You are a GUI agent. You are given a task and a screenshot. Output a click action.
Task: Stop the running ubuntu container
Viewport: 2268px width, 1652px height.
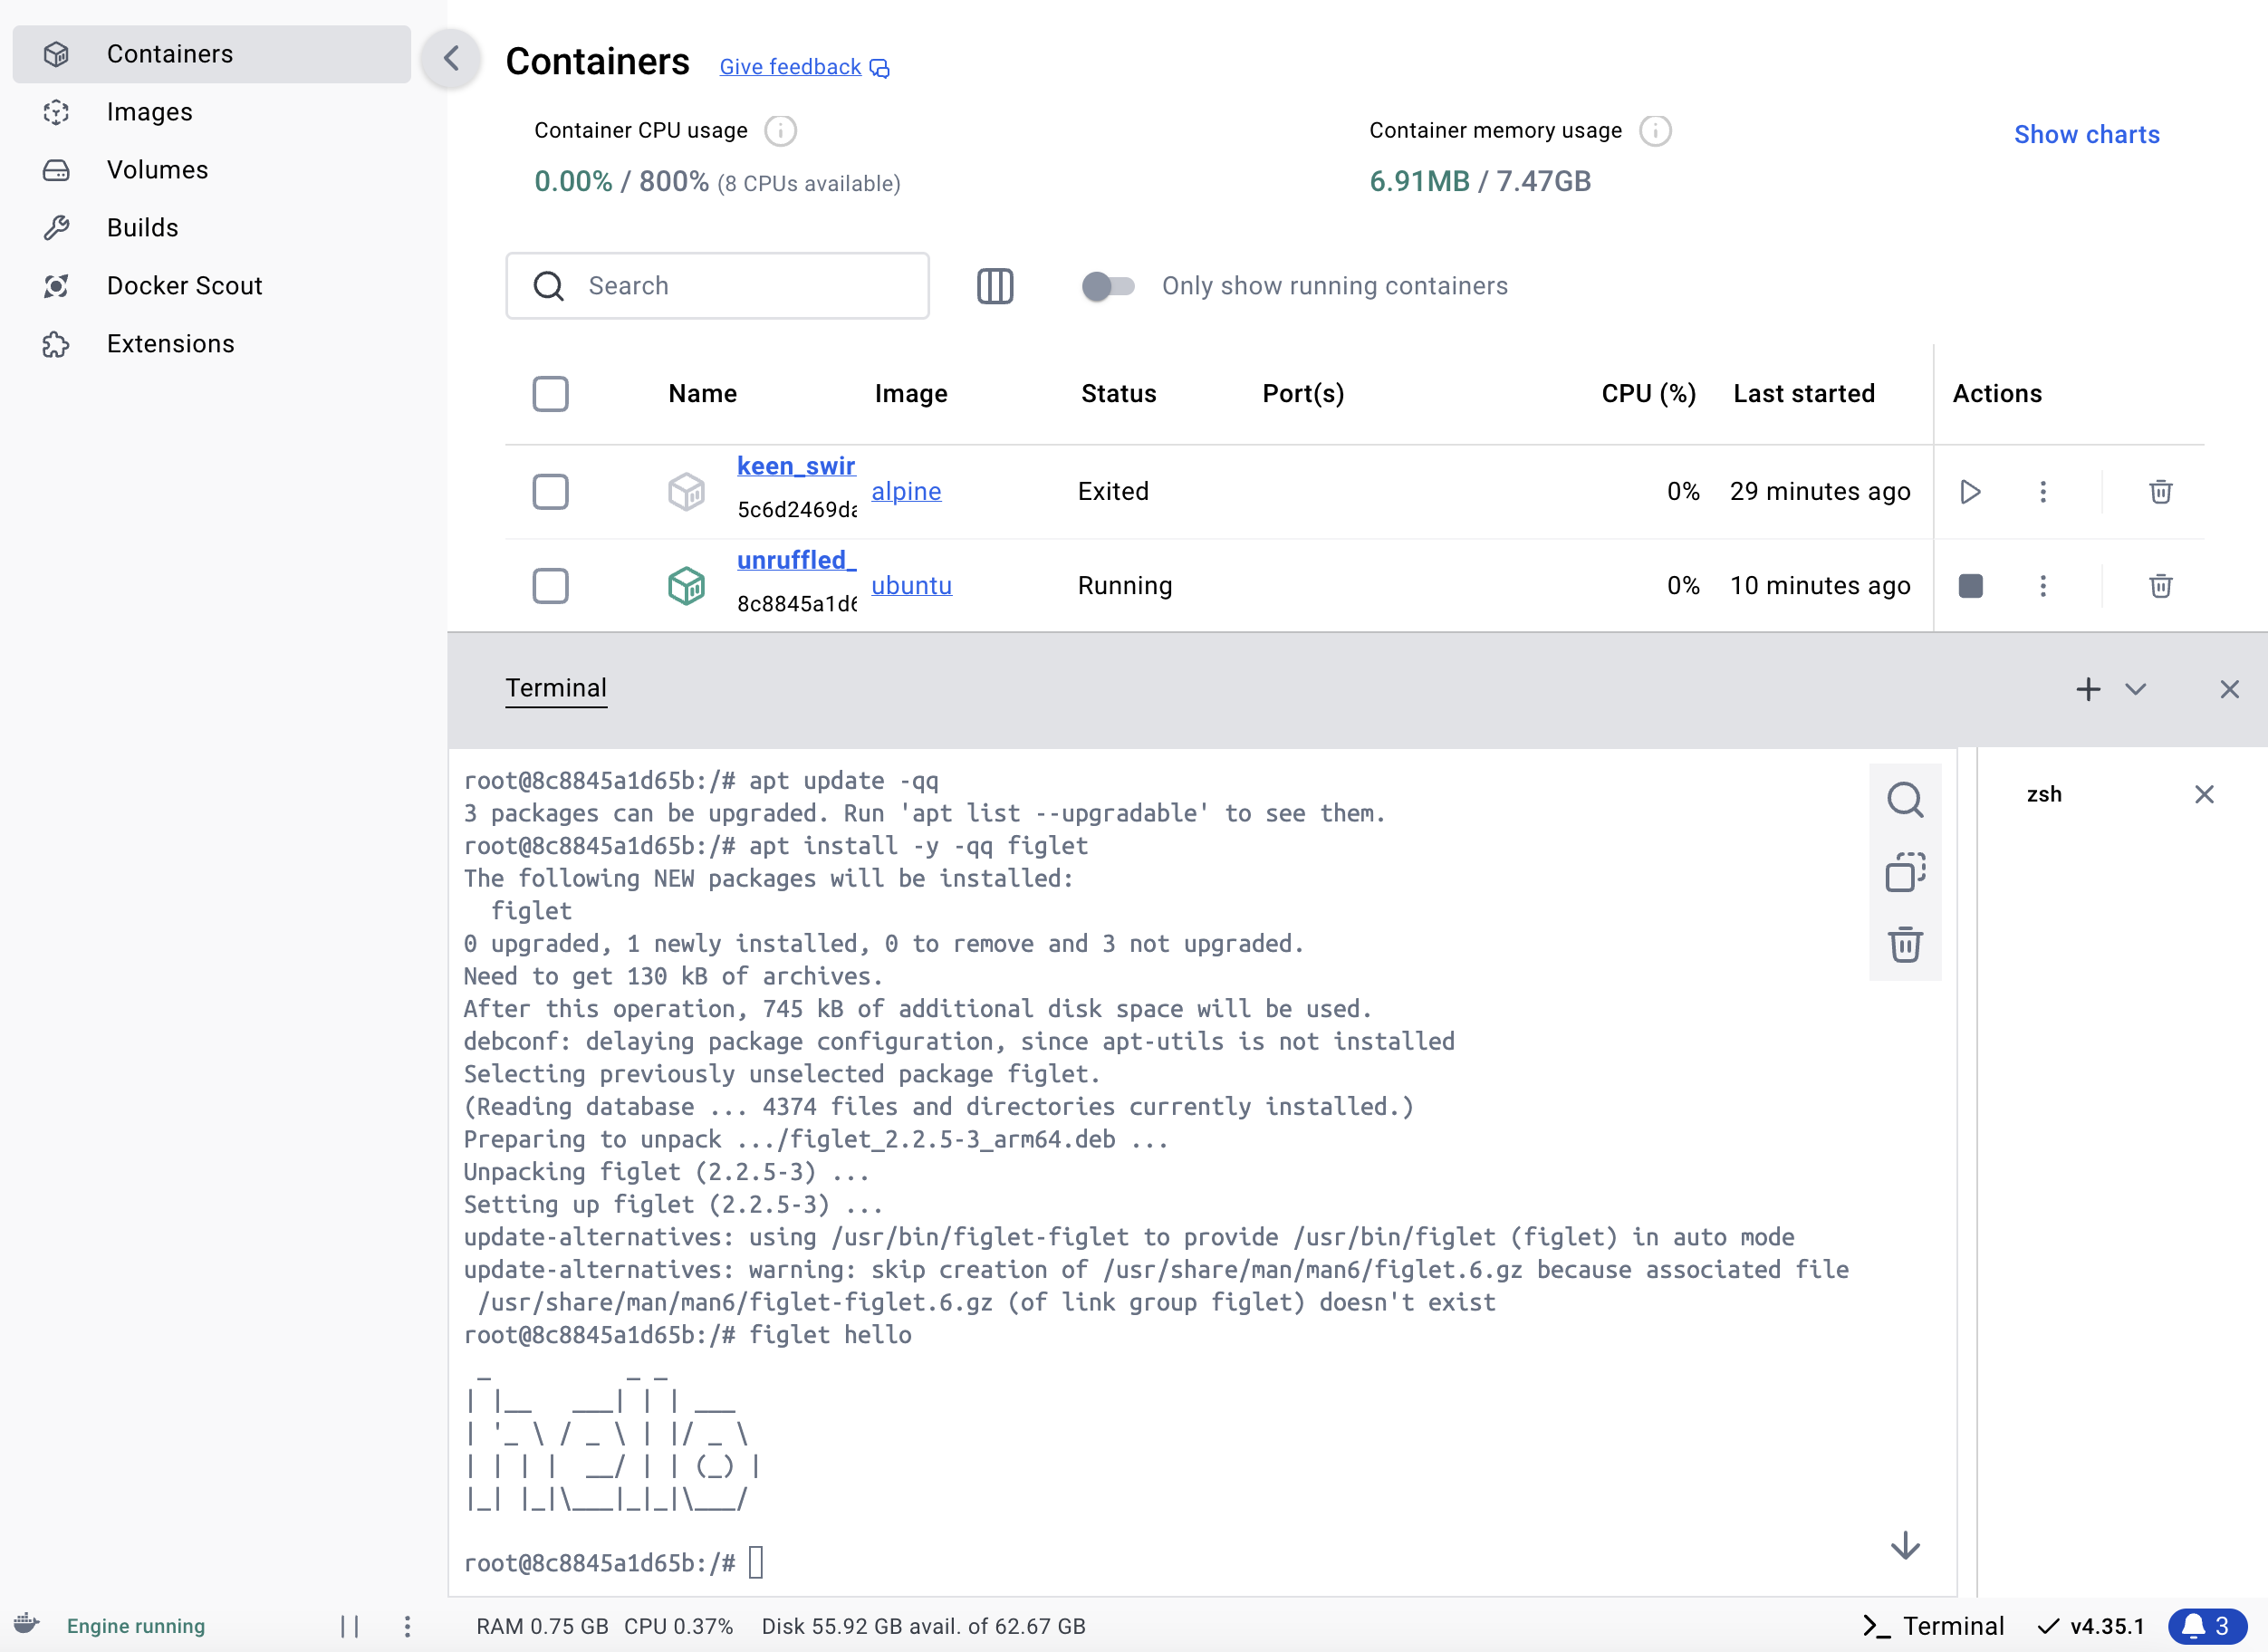(1970, 585)
